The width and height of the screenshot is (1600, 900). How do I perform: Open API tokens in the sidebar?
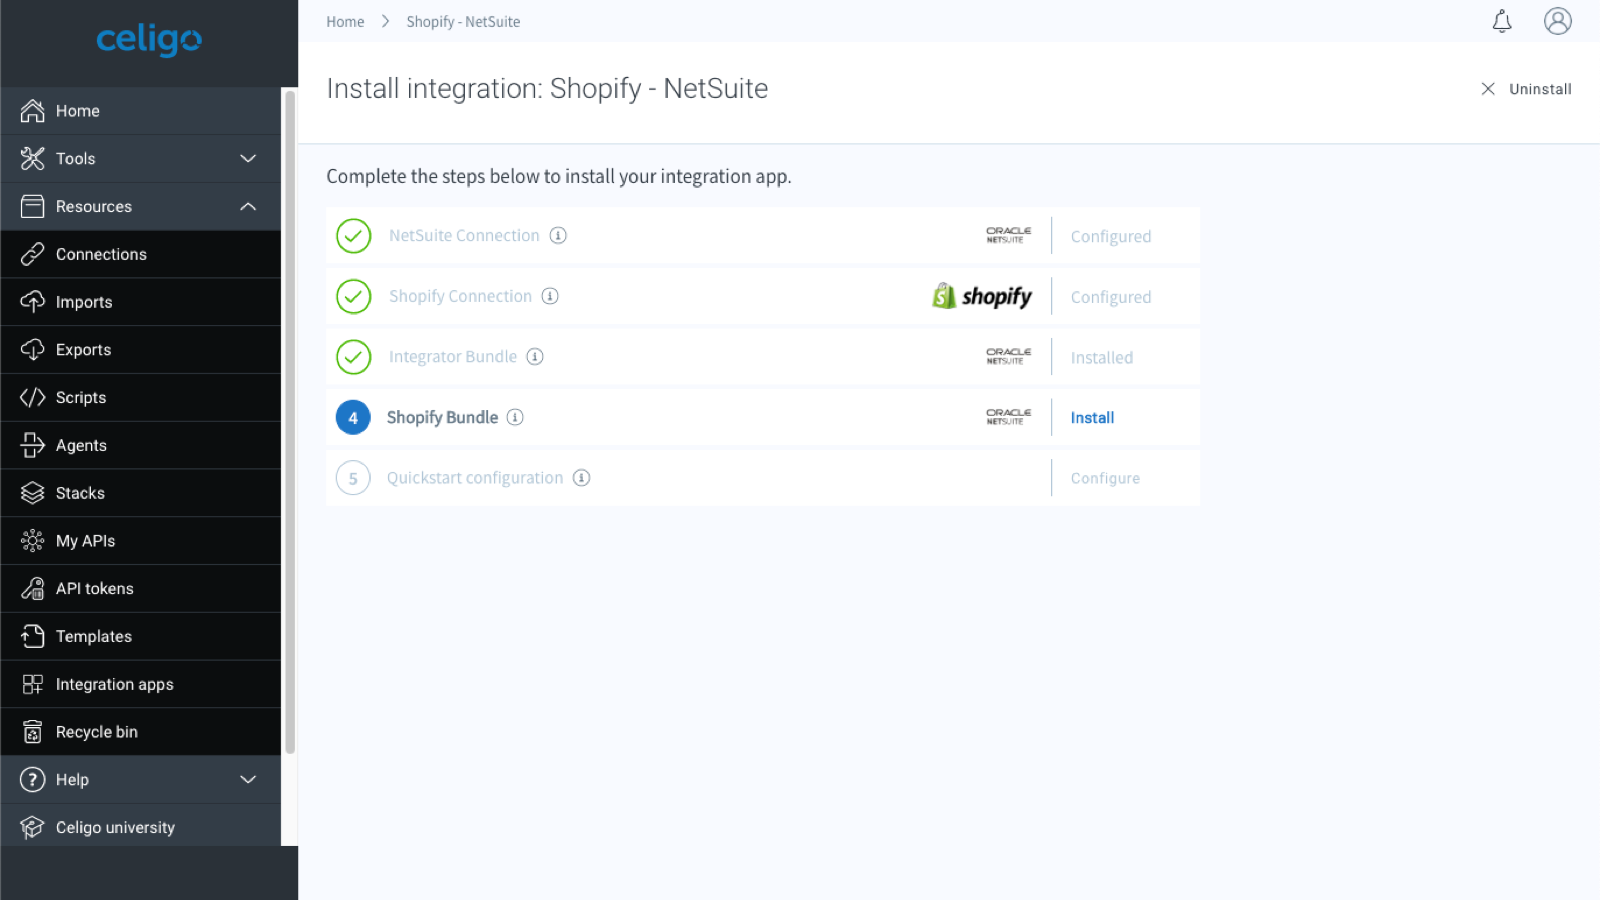(x=141, y=589)
